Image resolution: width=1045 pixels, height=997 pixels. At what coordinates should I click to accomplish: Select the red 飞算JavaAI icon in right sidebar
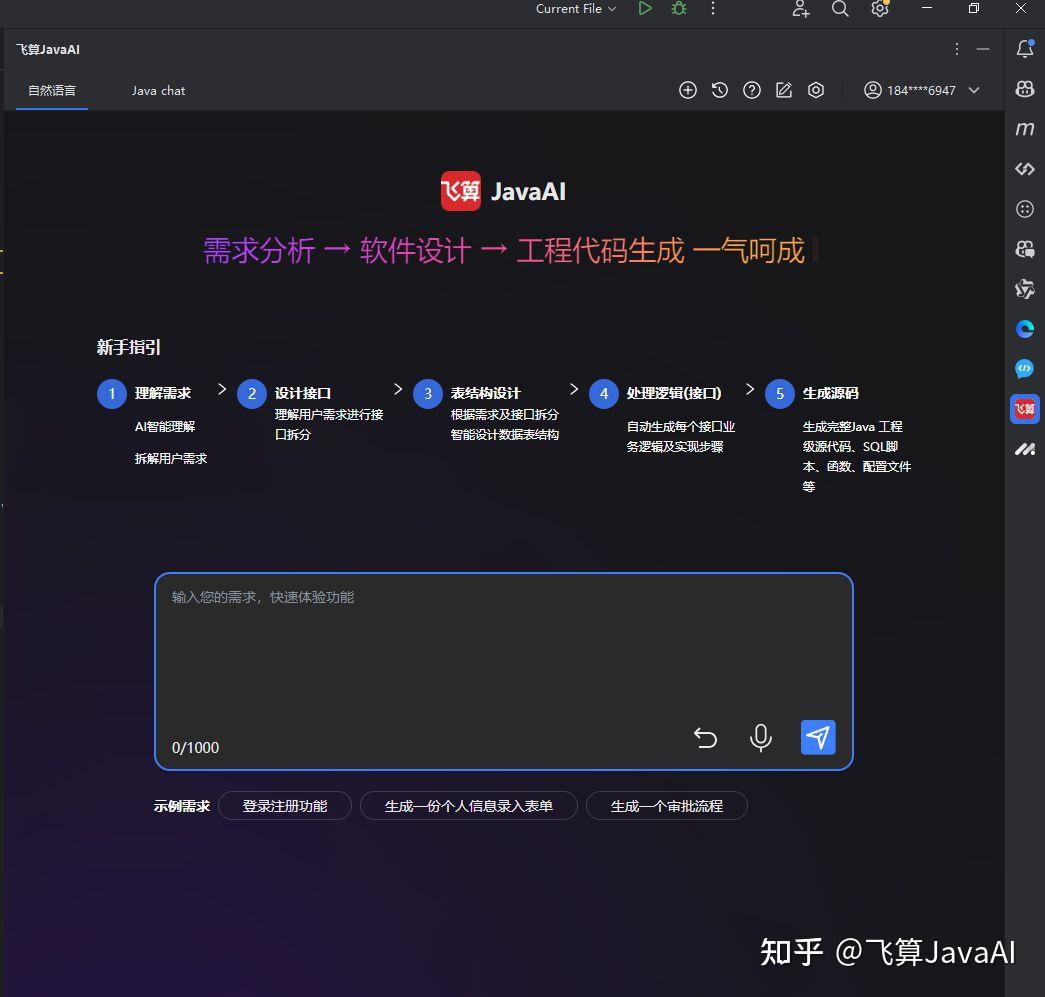pos(1024,409)
